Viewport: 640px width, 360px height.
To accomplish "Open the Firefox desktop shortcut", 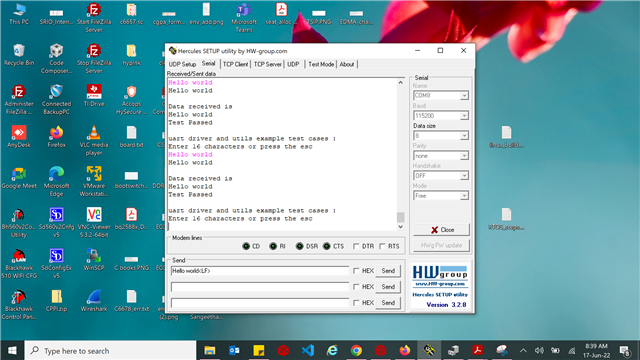I will pyautogui.click(x=56, y=136).
